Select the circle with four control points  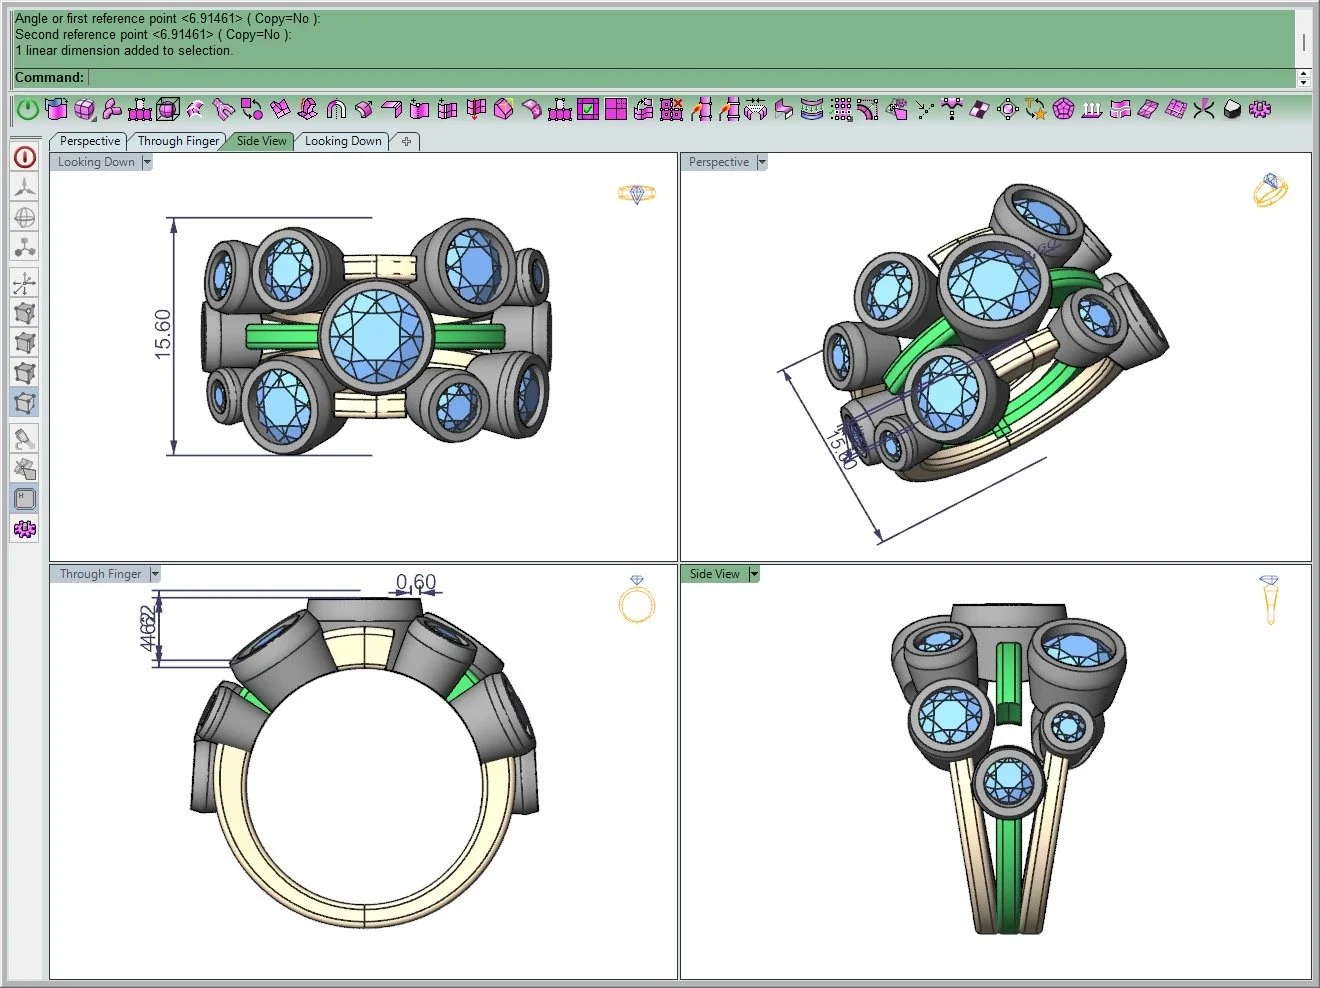tap(1008, 109)
